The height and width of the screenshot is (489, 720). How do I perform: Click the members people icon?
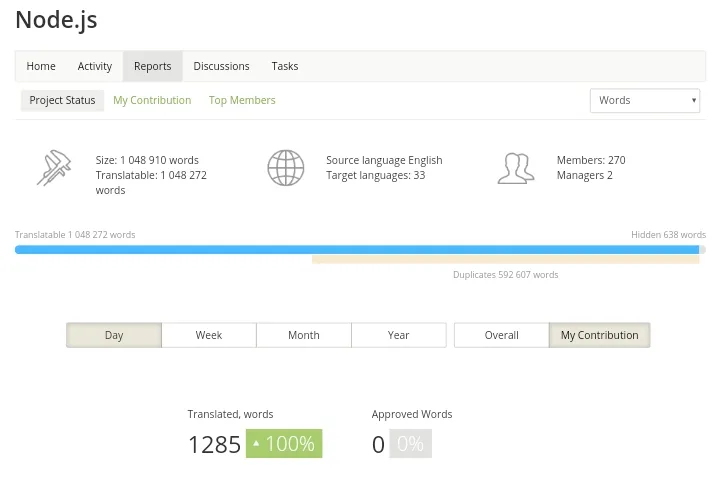click(516, 169)
